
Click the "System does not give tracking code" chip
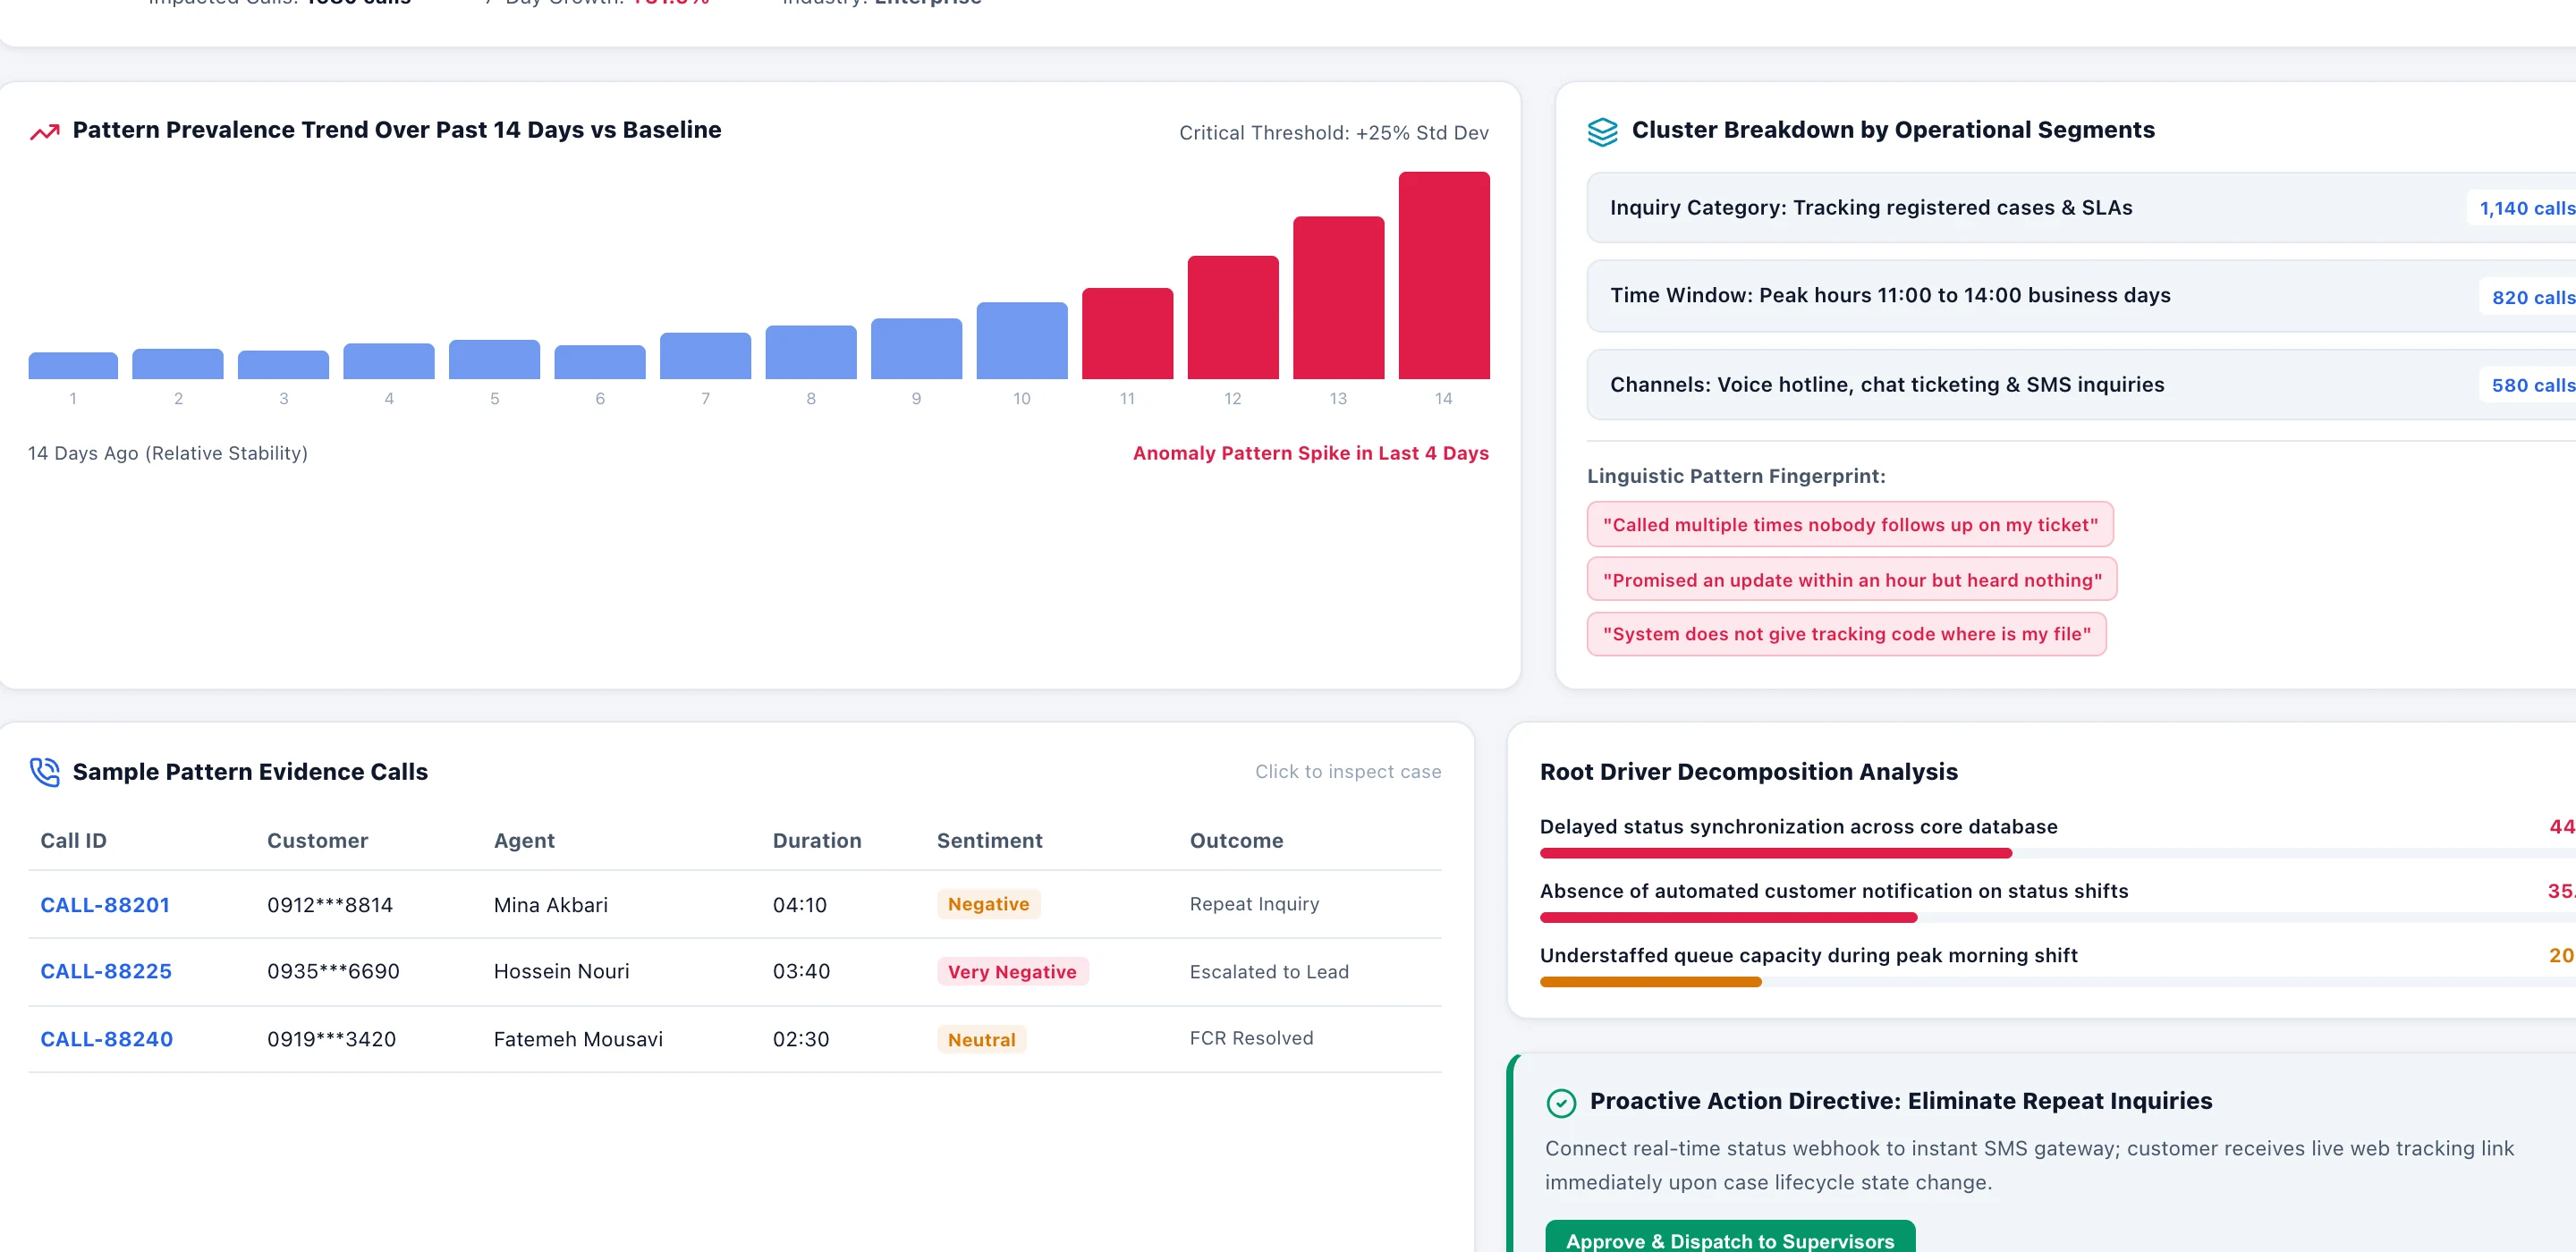coord(1846,634)
